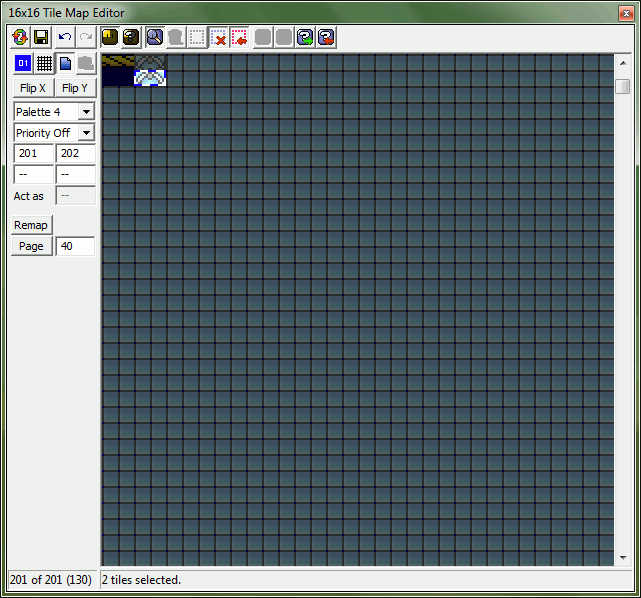Select the dark navy tile in the second row
641x598 pixels.
click(118, 77)
